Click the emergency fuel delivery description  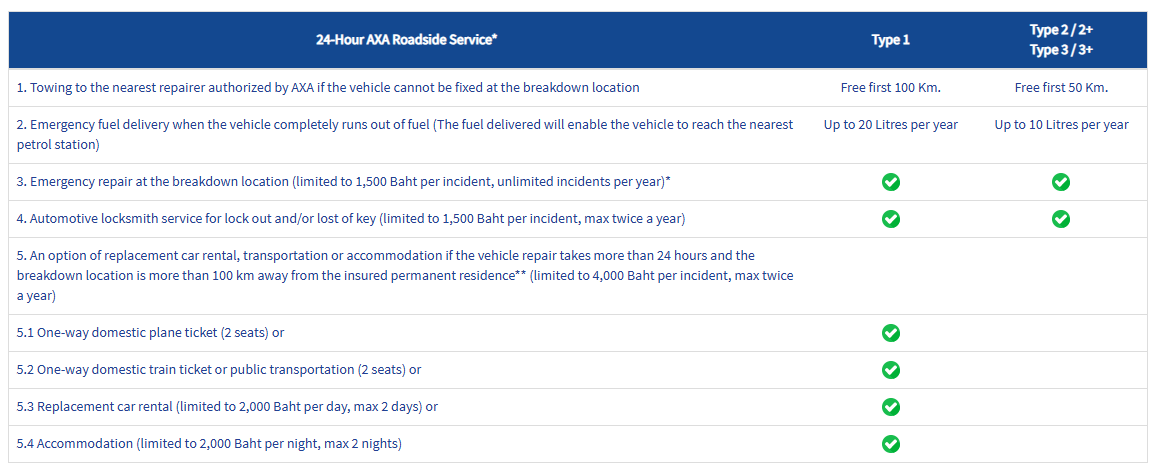[405, 134]
